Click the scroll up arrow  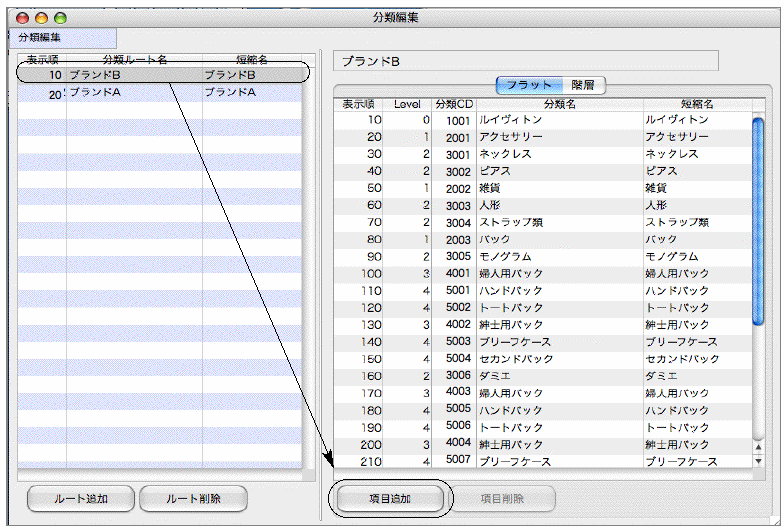[758, 448]
